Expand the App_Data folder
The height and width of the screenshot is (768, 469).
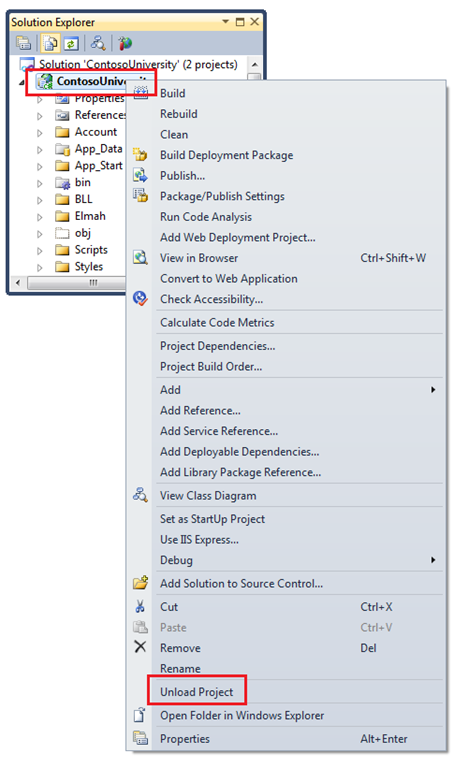click(x=40, y=149)
